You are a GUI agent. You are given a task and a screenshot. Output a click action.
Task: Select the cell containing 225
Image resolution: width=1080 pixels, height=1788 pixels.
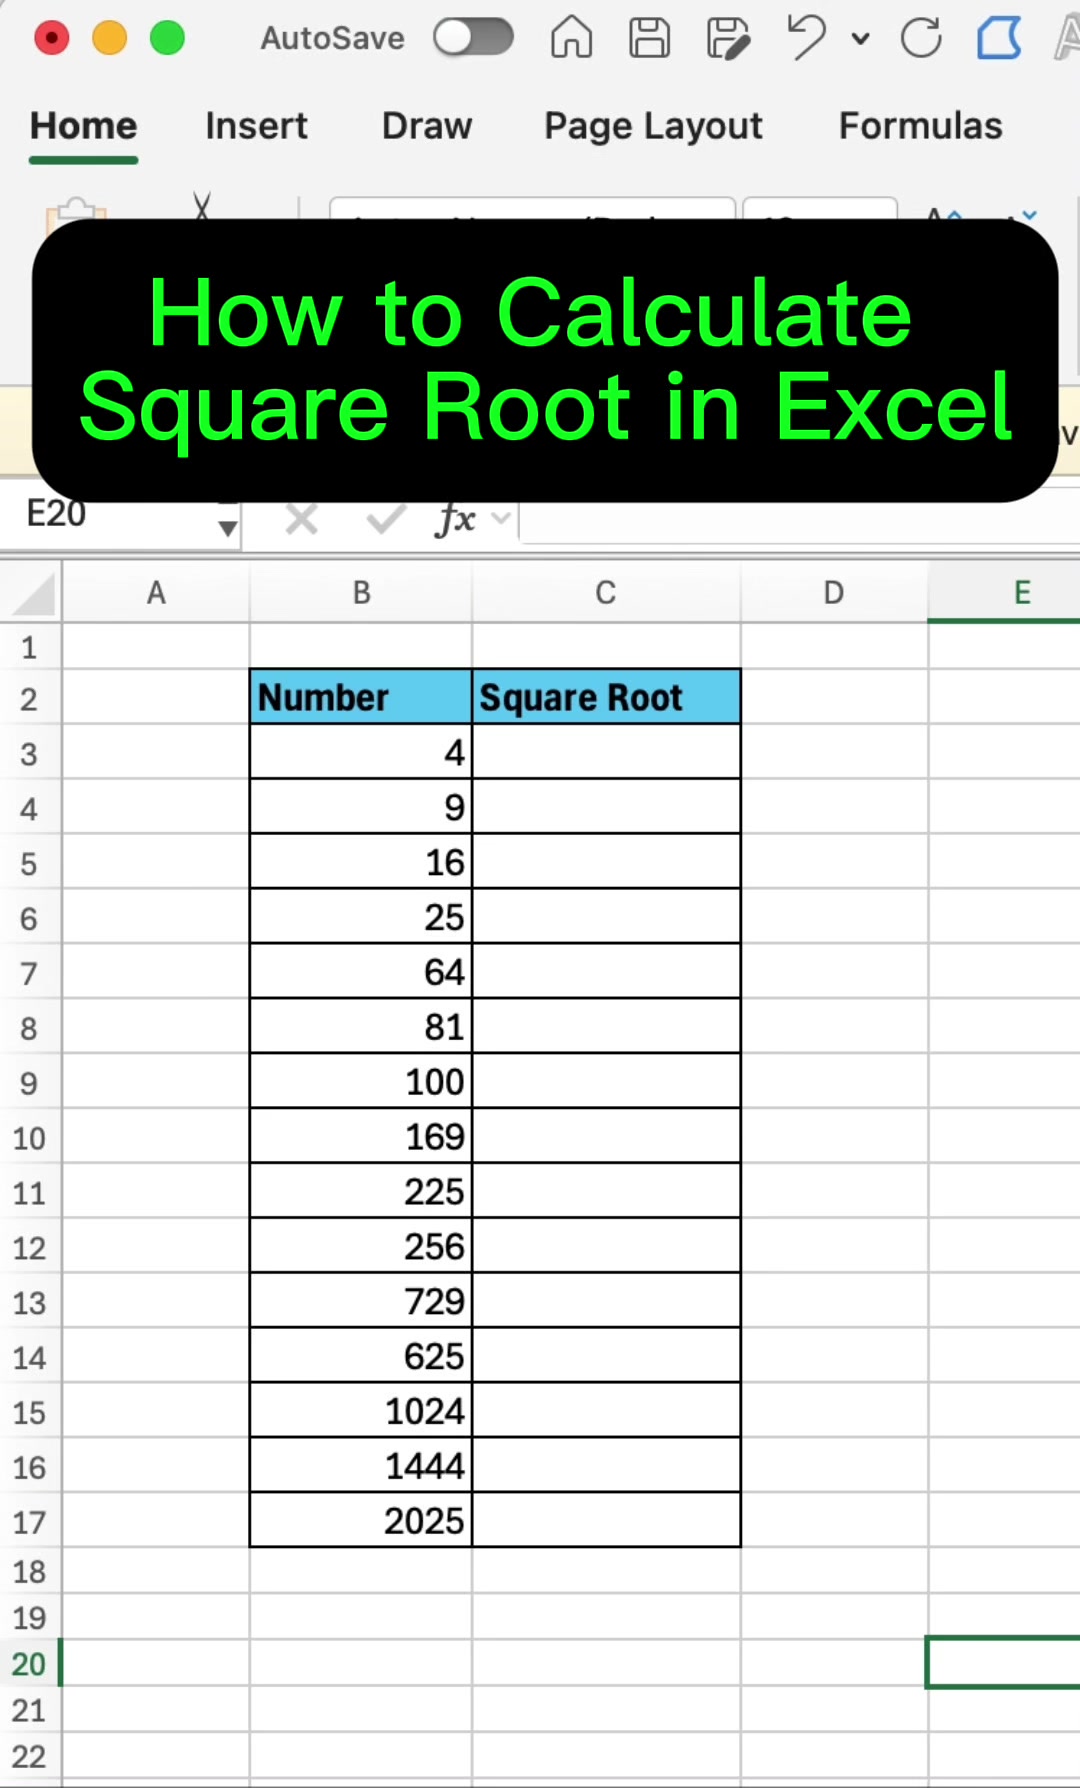361,1192
